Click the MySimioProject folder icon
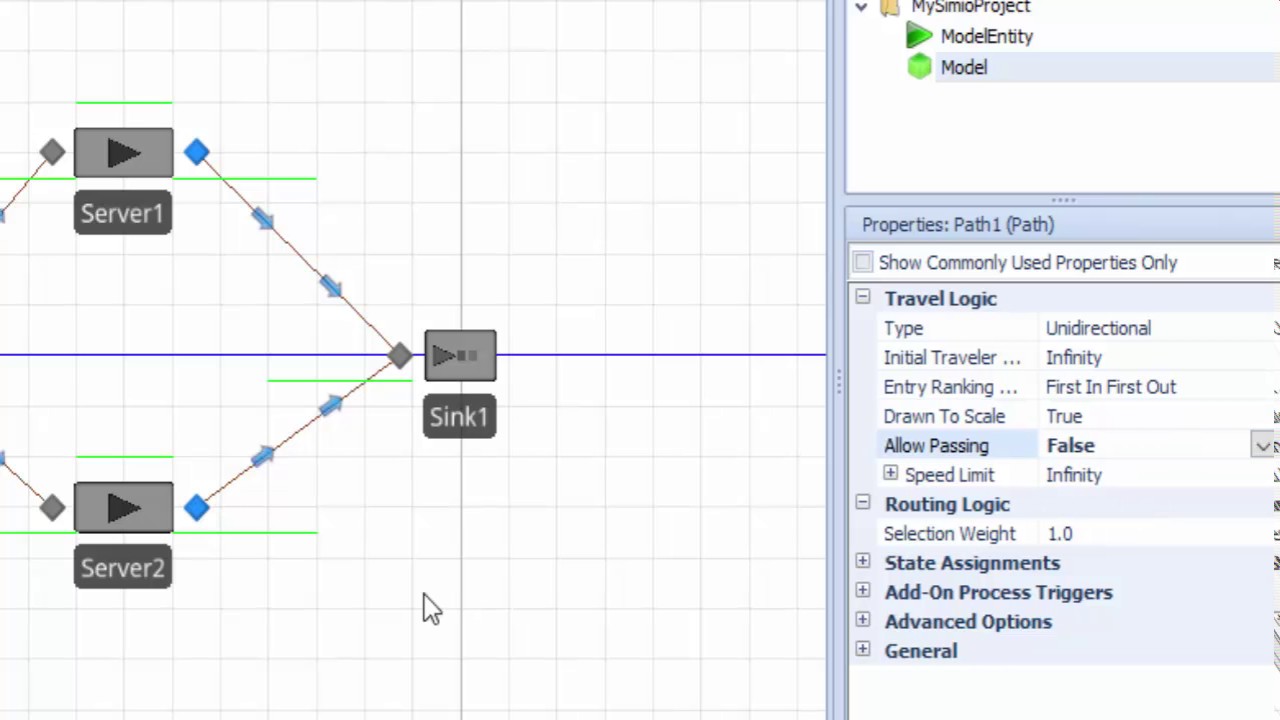 click(x=890, y=8)
